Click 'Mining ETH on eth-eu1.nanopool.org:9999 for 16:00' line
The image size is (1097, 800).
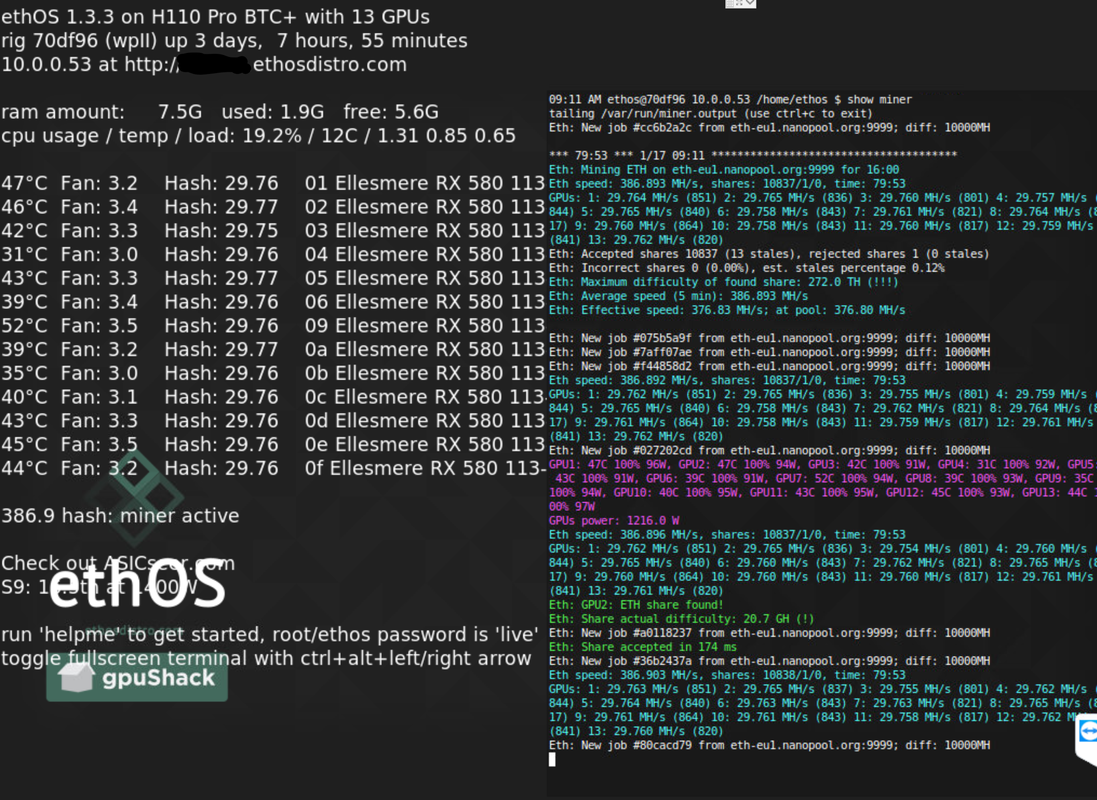[724, 170]
